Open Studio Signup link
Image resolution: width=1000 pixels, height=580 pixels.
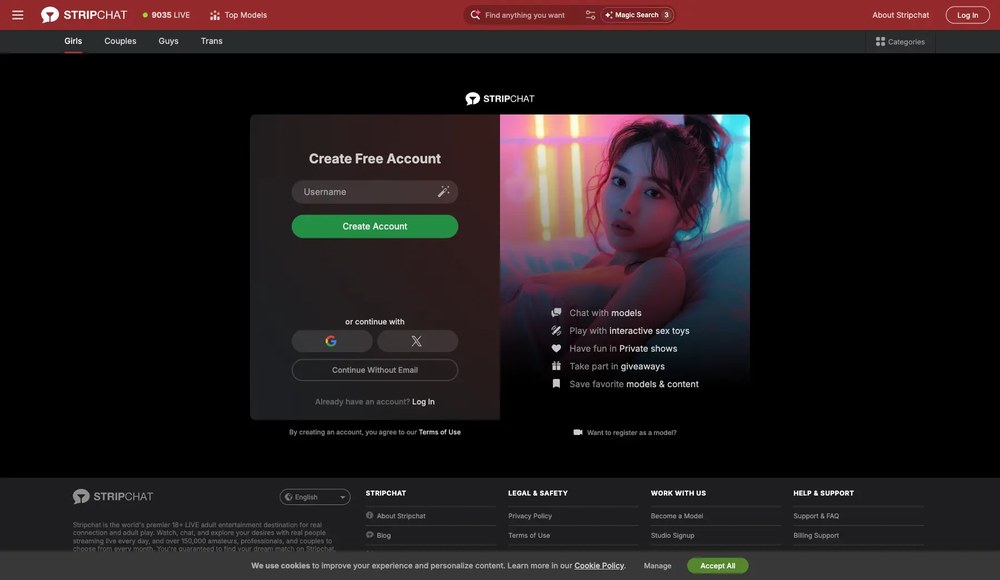pos(672,535)
